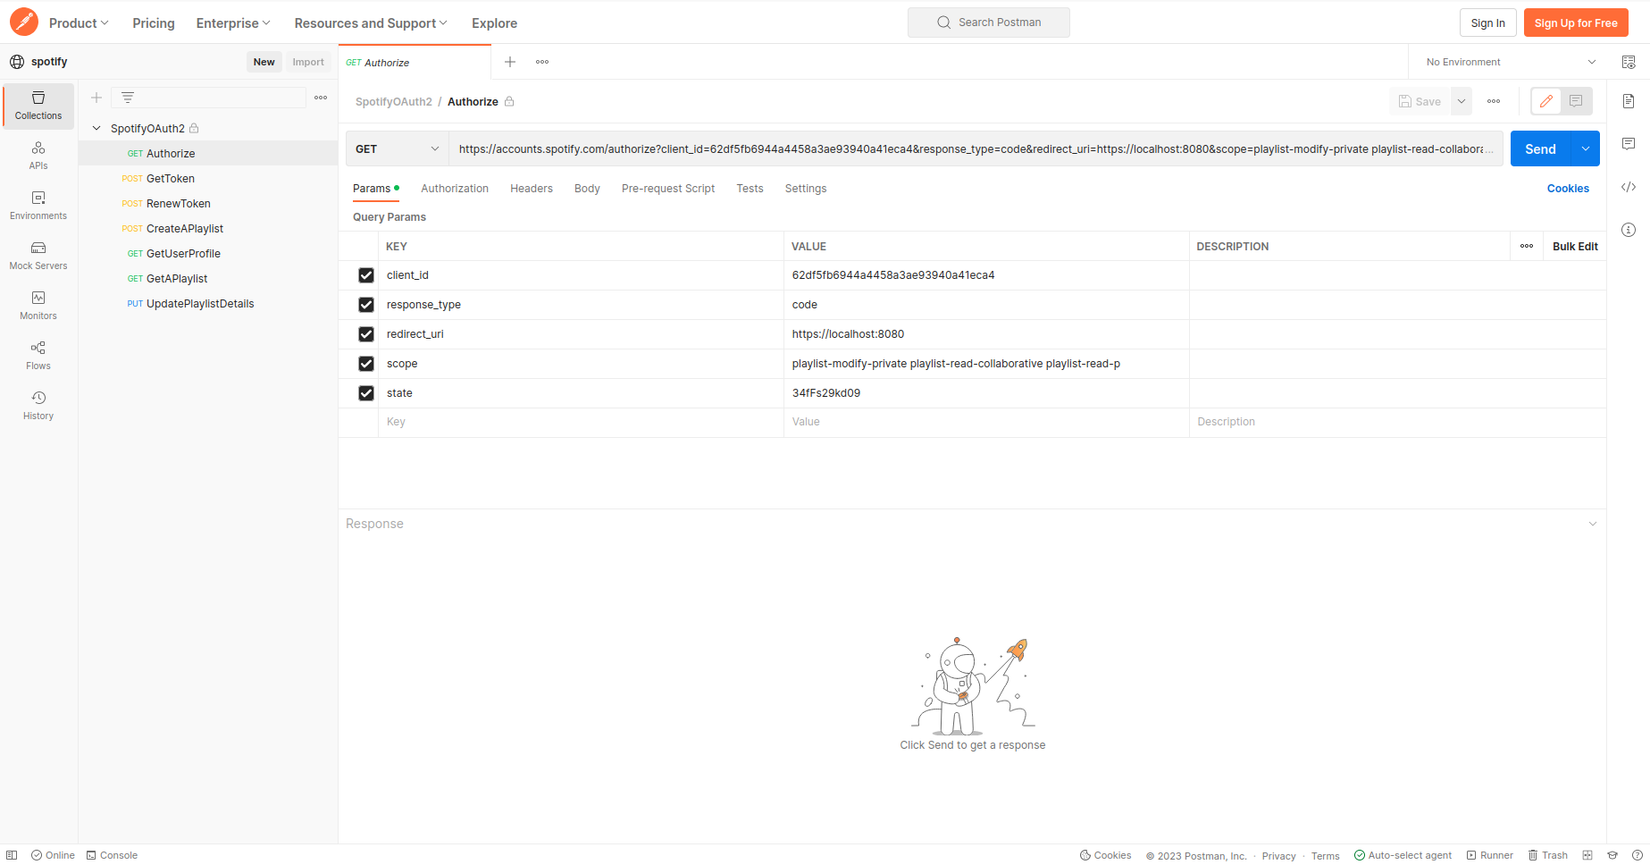This screenshot has height=866, width=1650.
Task: Uncheck the response_type parameter checkbox
Action: (366, 305)
